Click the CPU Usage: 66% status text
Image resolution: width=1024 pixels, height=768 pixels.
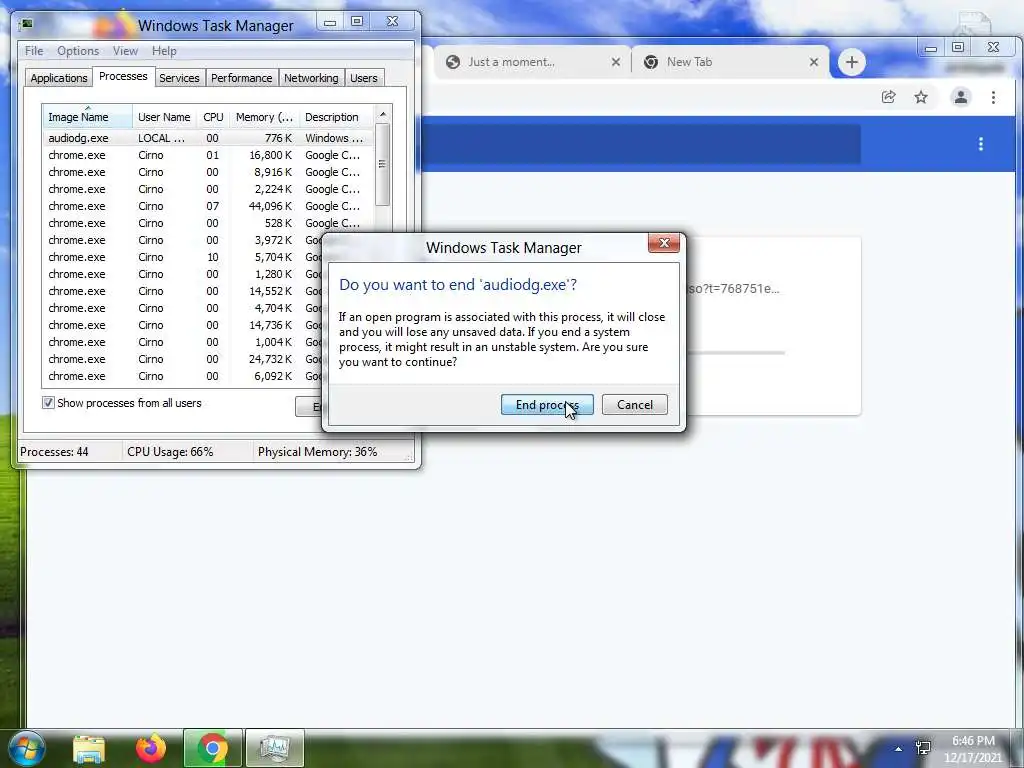170,451
